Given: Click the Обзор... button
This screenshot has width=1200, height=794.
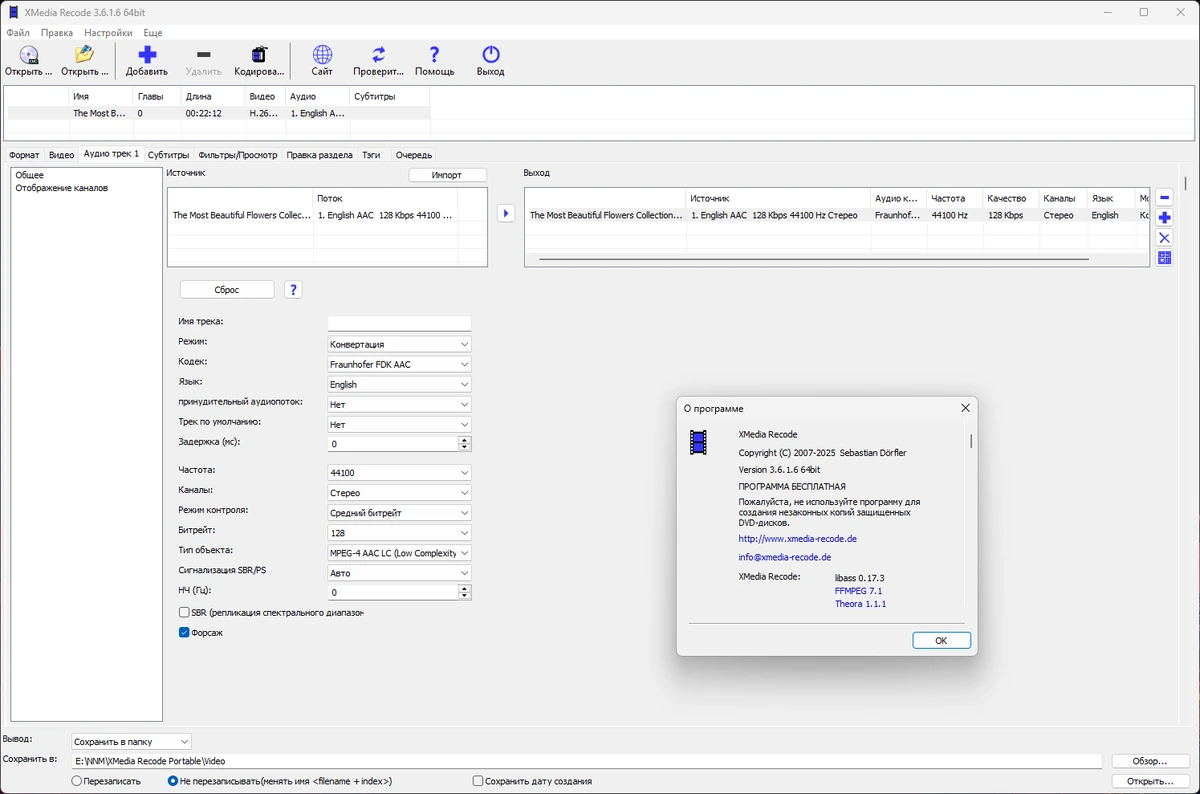Looking at the screenshot, I should pos(1150,762).
